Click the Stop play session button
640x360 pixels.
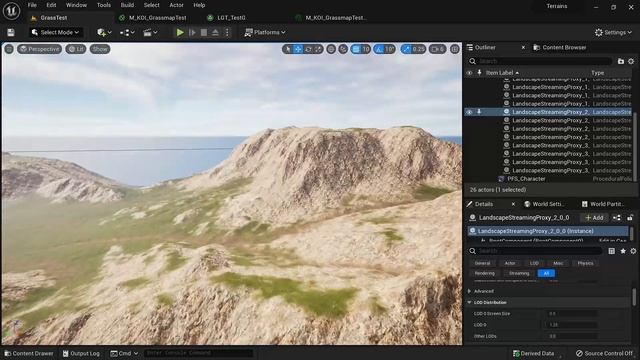coord(204,32)
